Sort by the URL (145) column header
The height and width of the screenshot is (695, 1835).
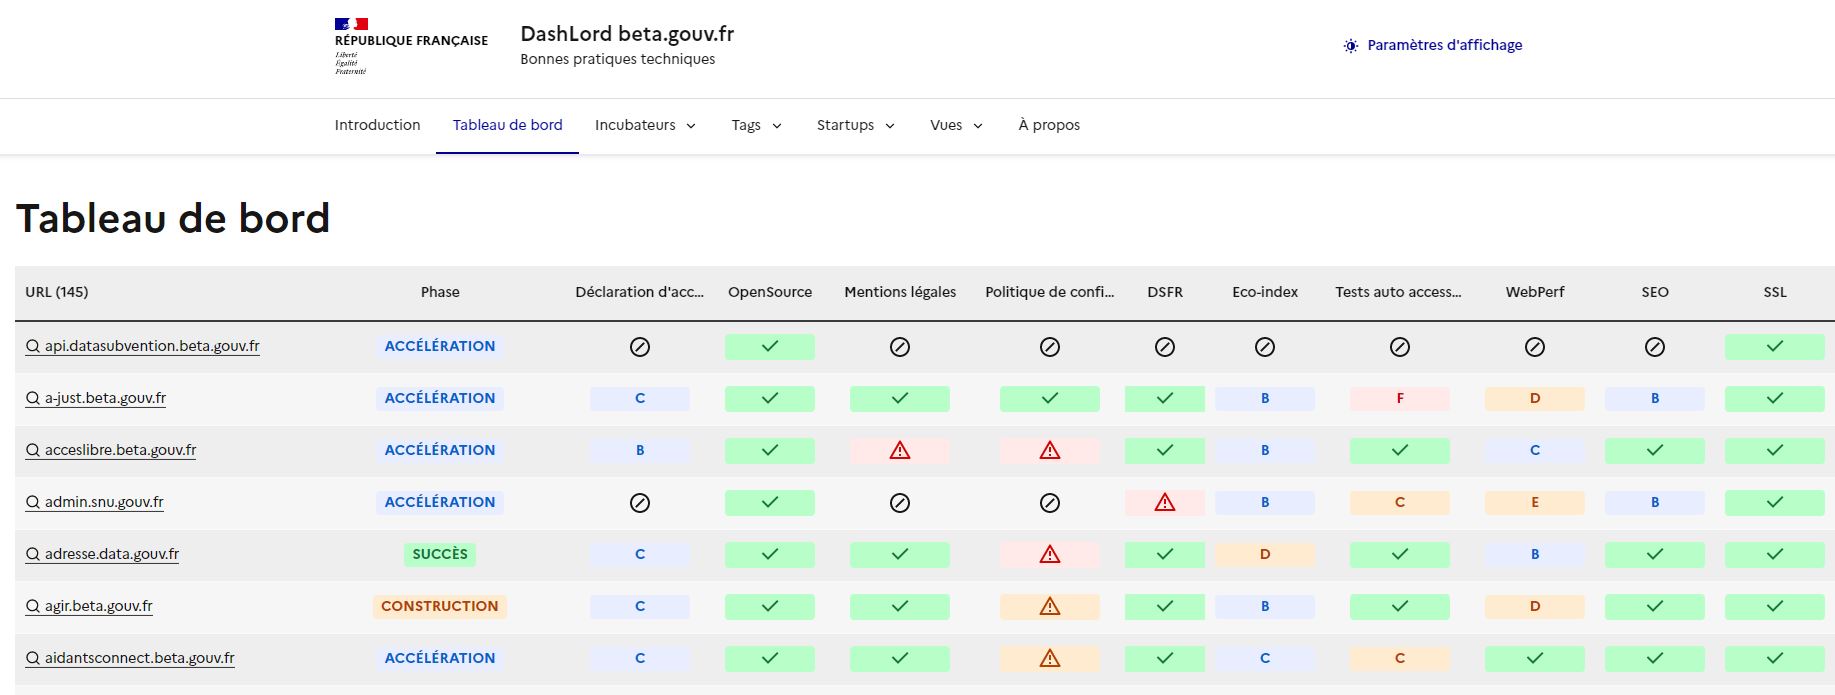pyautogui.click(x=57, y=292)
